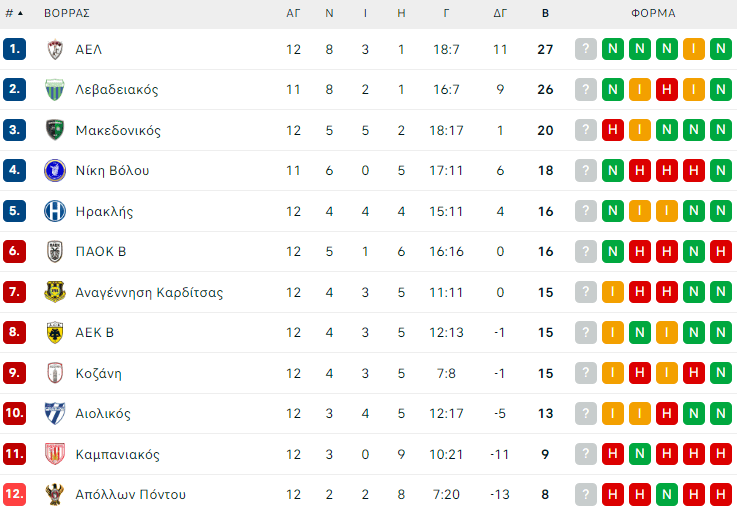Click the ΑΓ matches played column header
Image resolution: width=737 pixels, height=513 pixels.
(x=293, y=14)
